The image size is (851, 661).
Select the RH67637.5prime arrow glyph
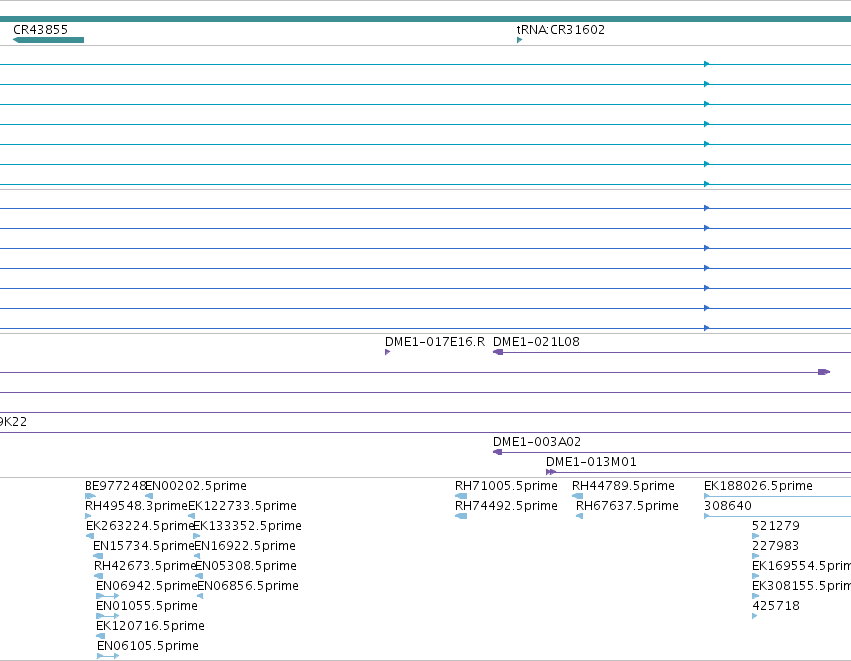click(580, 516)
